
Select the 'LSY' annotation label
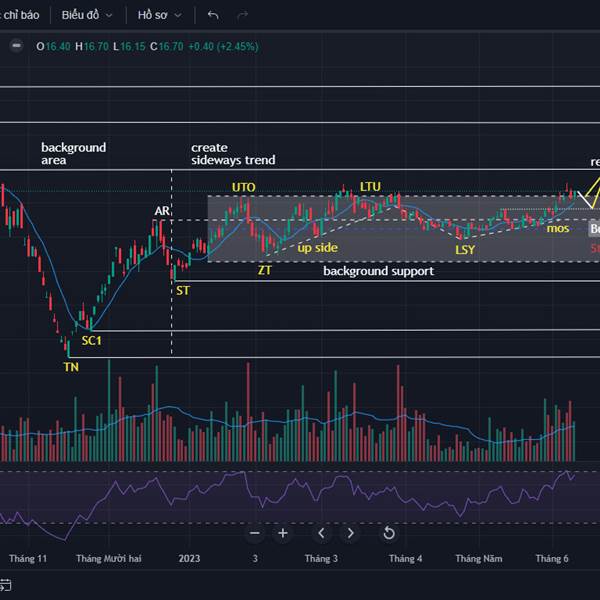[x=465, y=250]
